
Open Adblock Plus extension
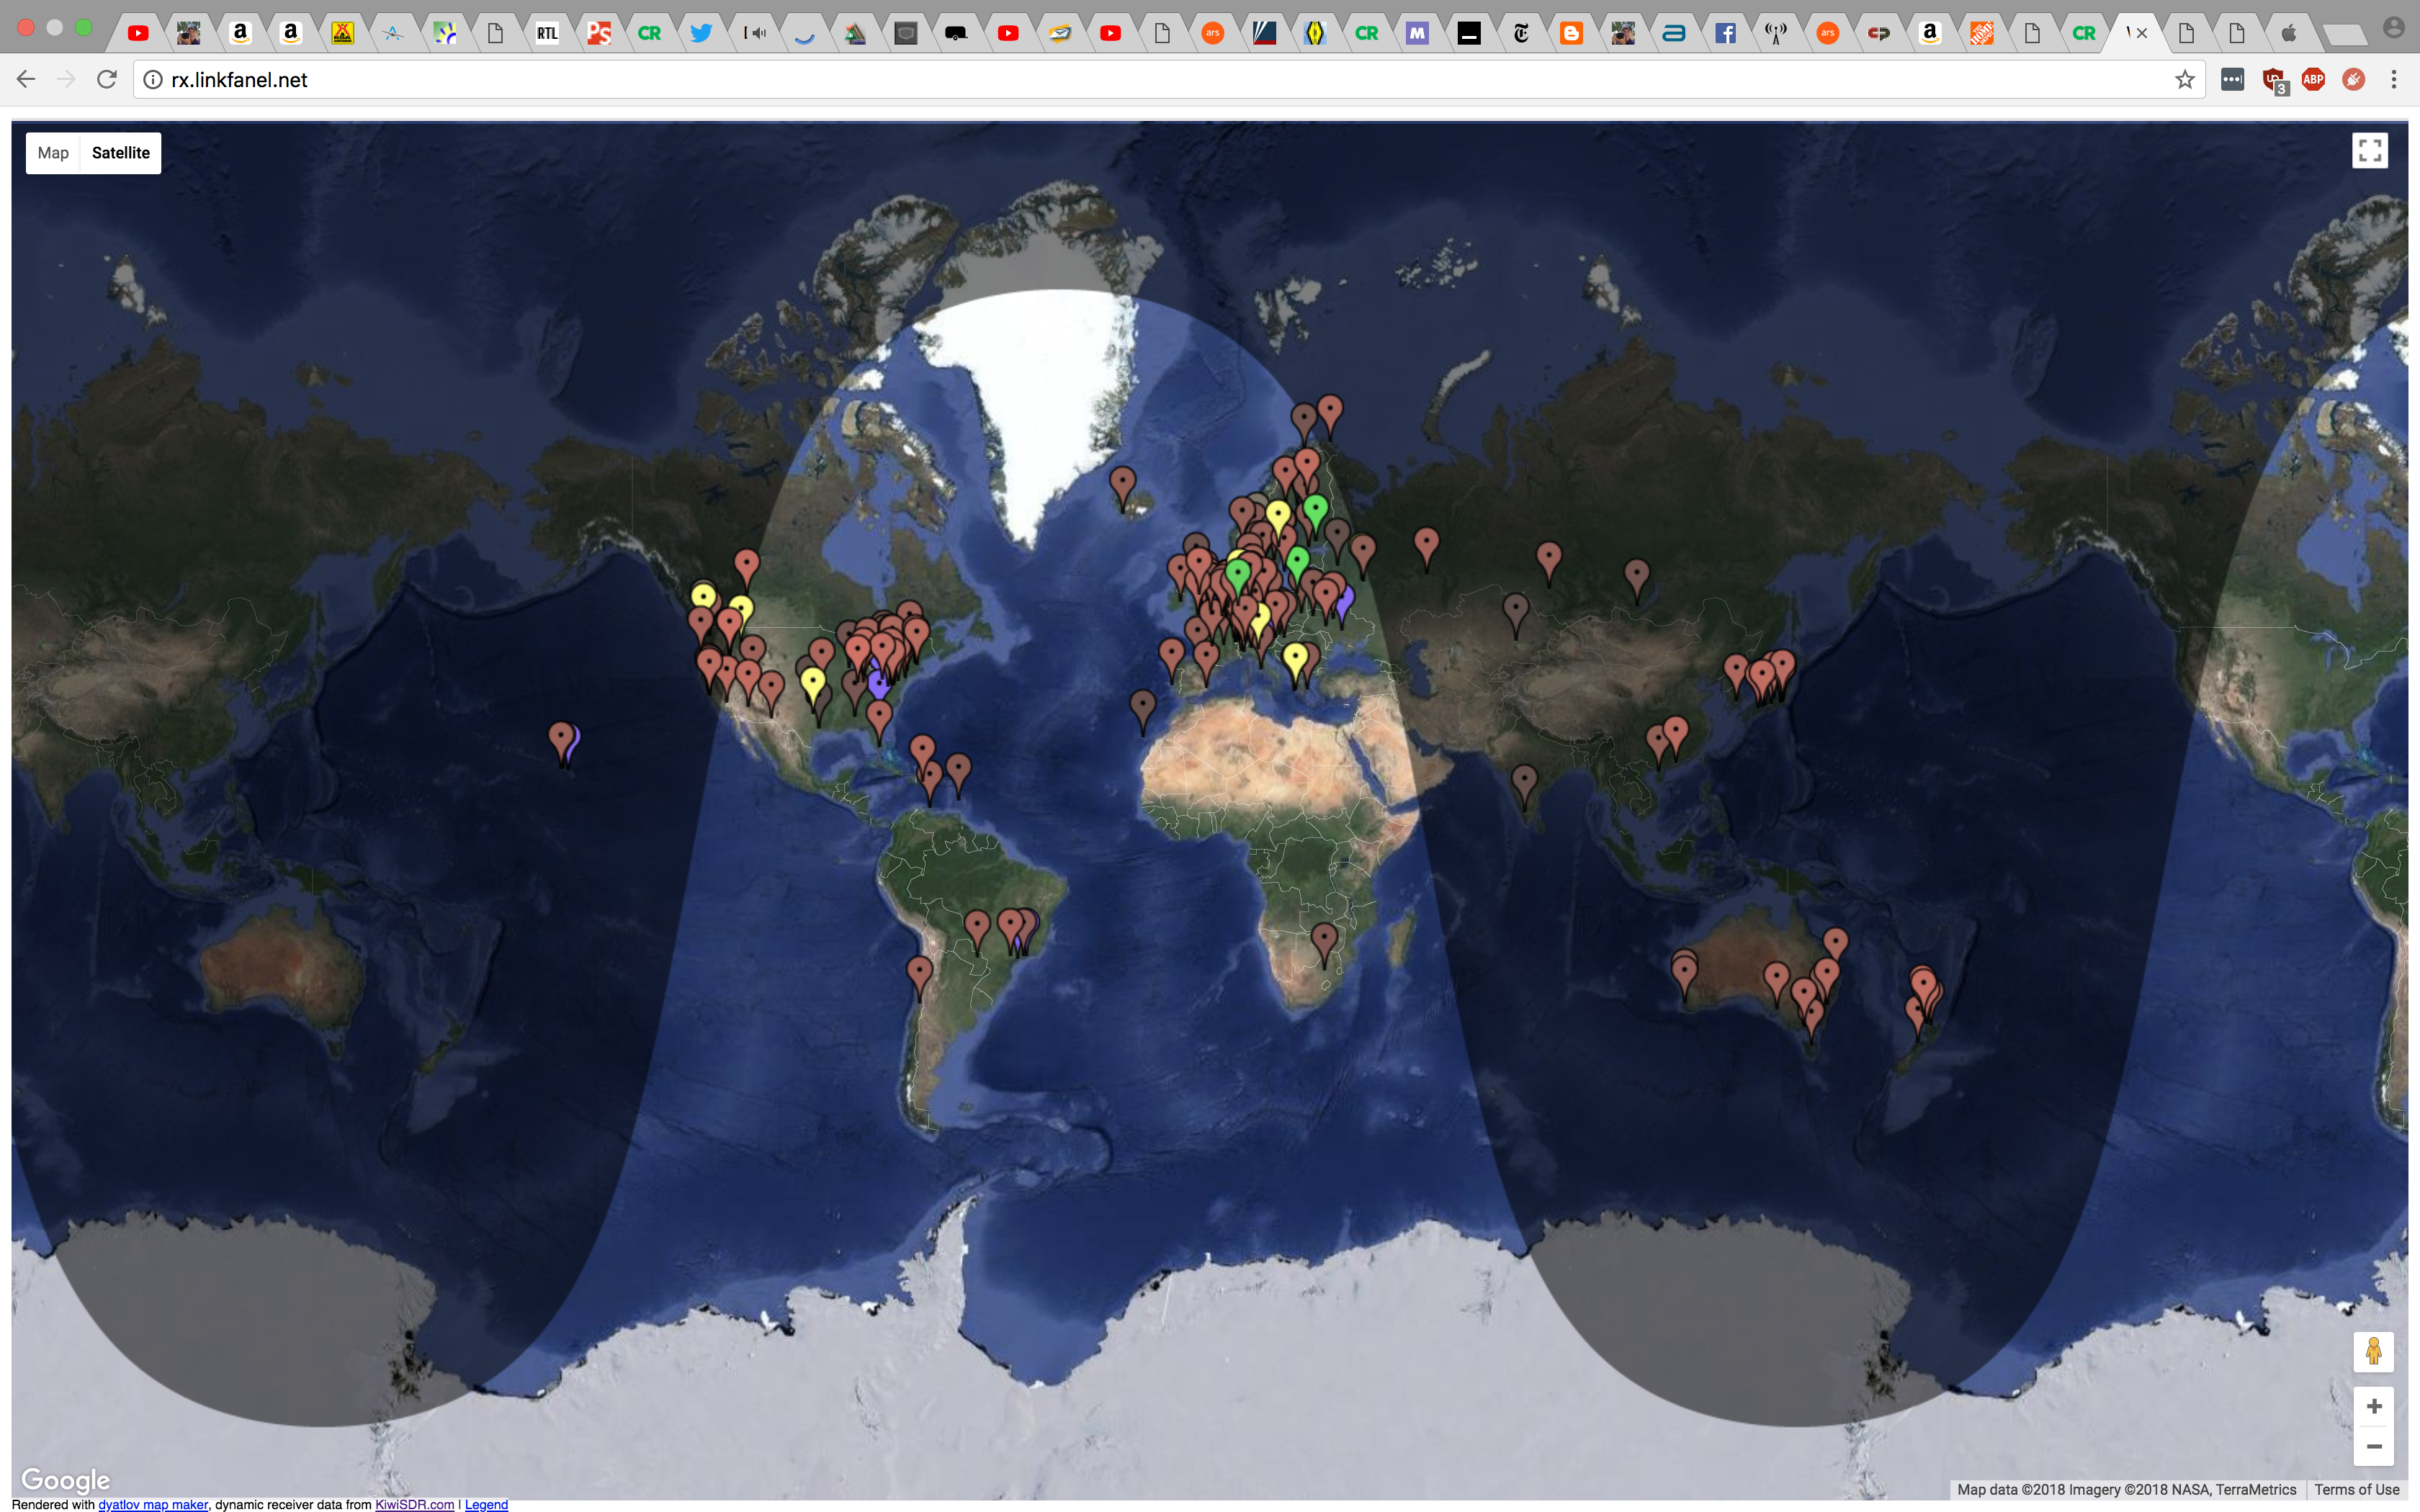point(2313,80)
